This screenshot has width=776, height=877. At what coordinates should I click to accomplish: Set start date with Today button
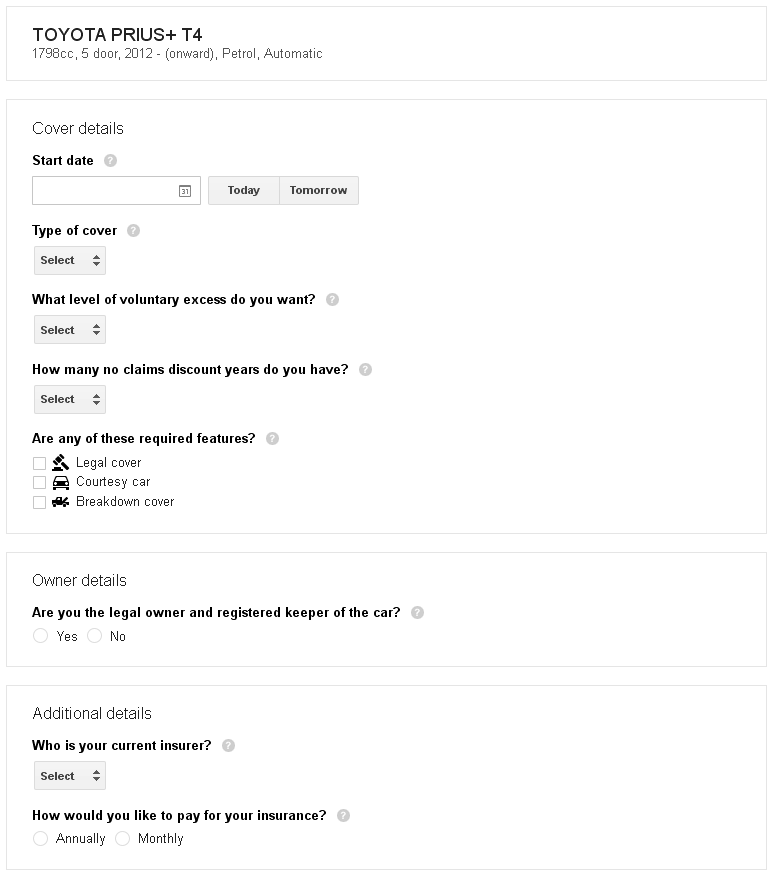click(244, 191)
